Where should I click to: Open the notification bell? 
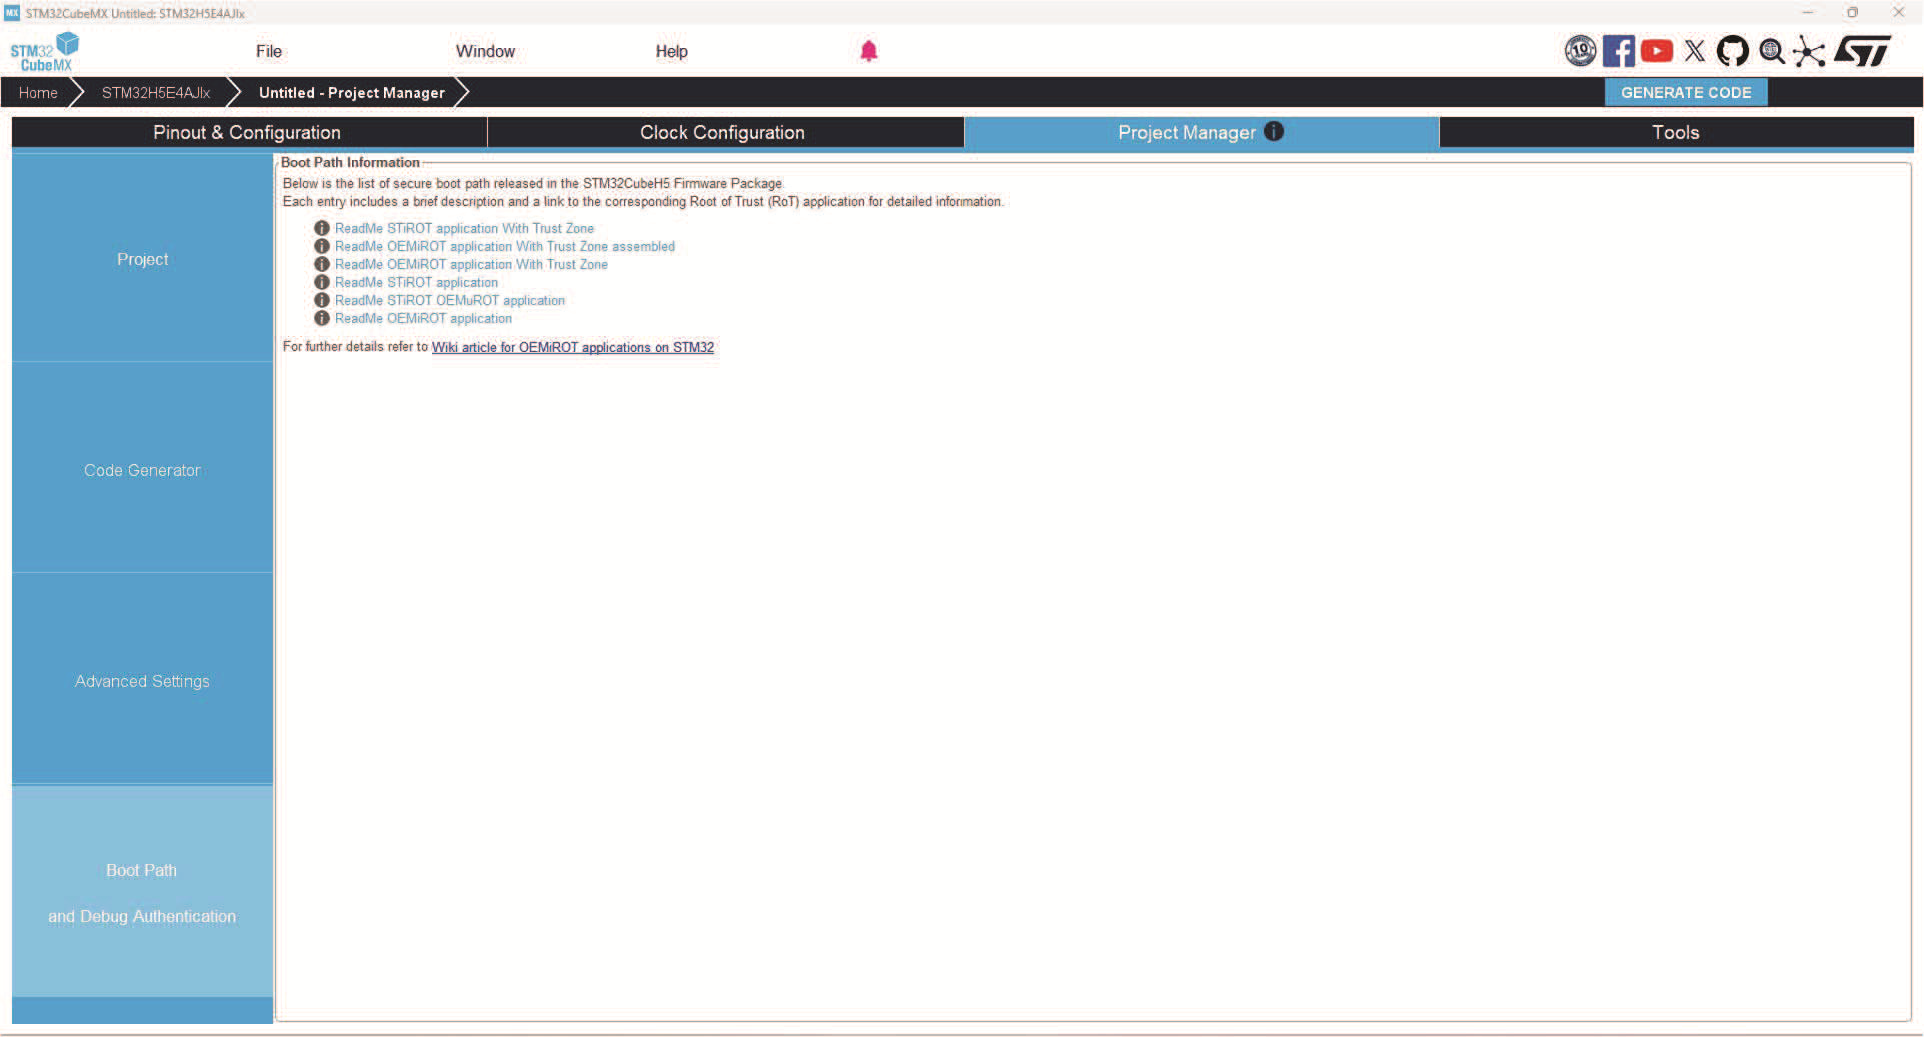[x=869, y=51]
